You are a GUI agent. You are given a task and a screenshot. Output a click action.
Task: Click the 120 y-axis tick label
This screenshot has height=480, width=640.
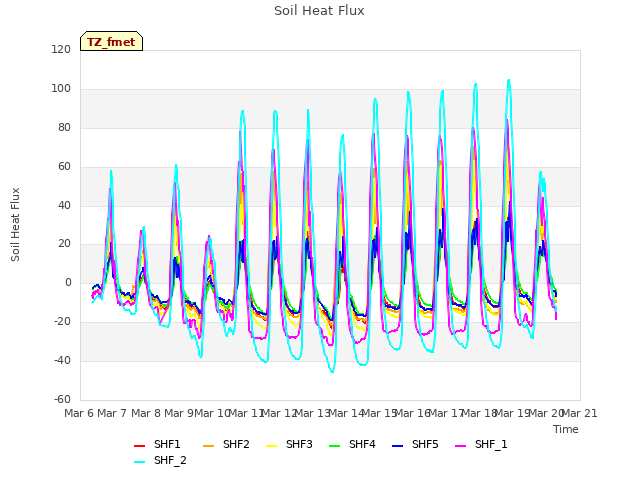coord(61,50)
